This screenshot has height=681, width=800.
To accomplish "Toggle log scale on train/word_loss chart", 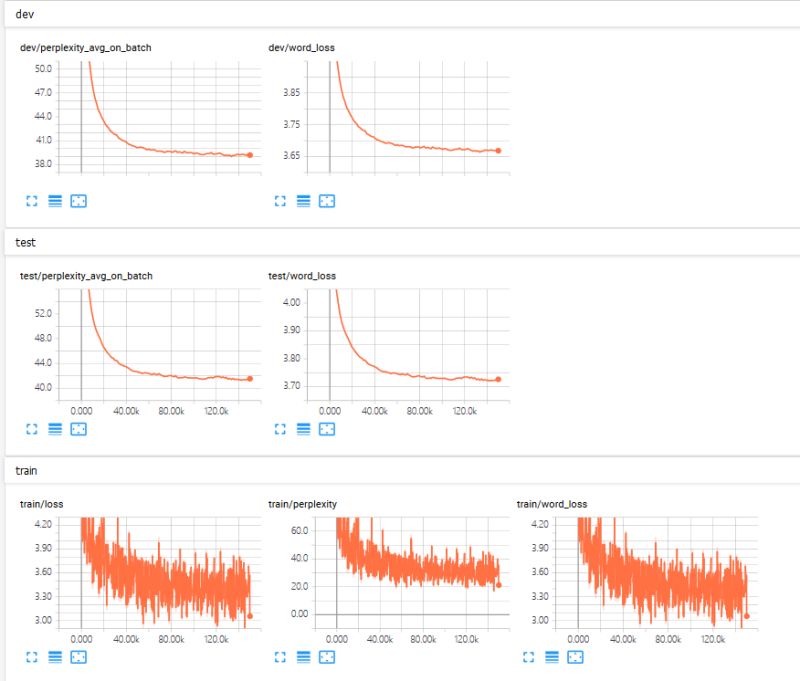I will pos(551,656).
